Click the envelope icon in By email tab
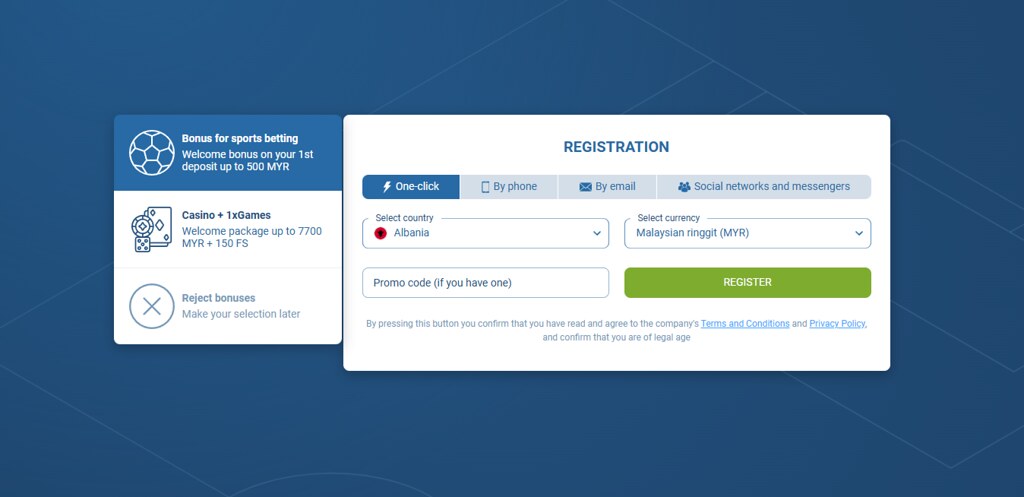This screenshot has height=497, width=1024. pos(585,187)
